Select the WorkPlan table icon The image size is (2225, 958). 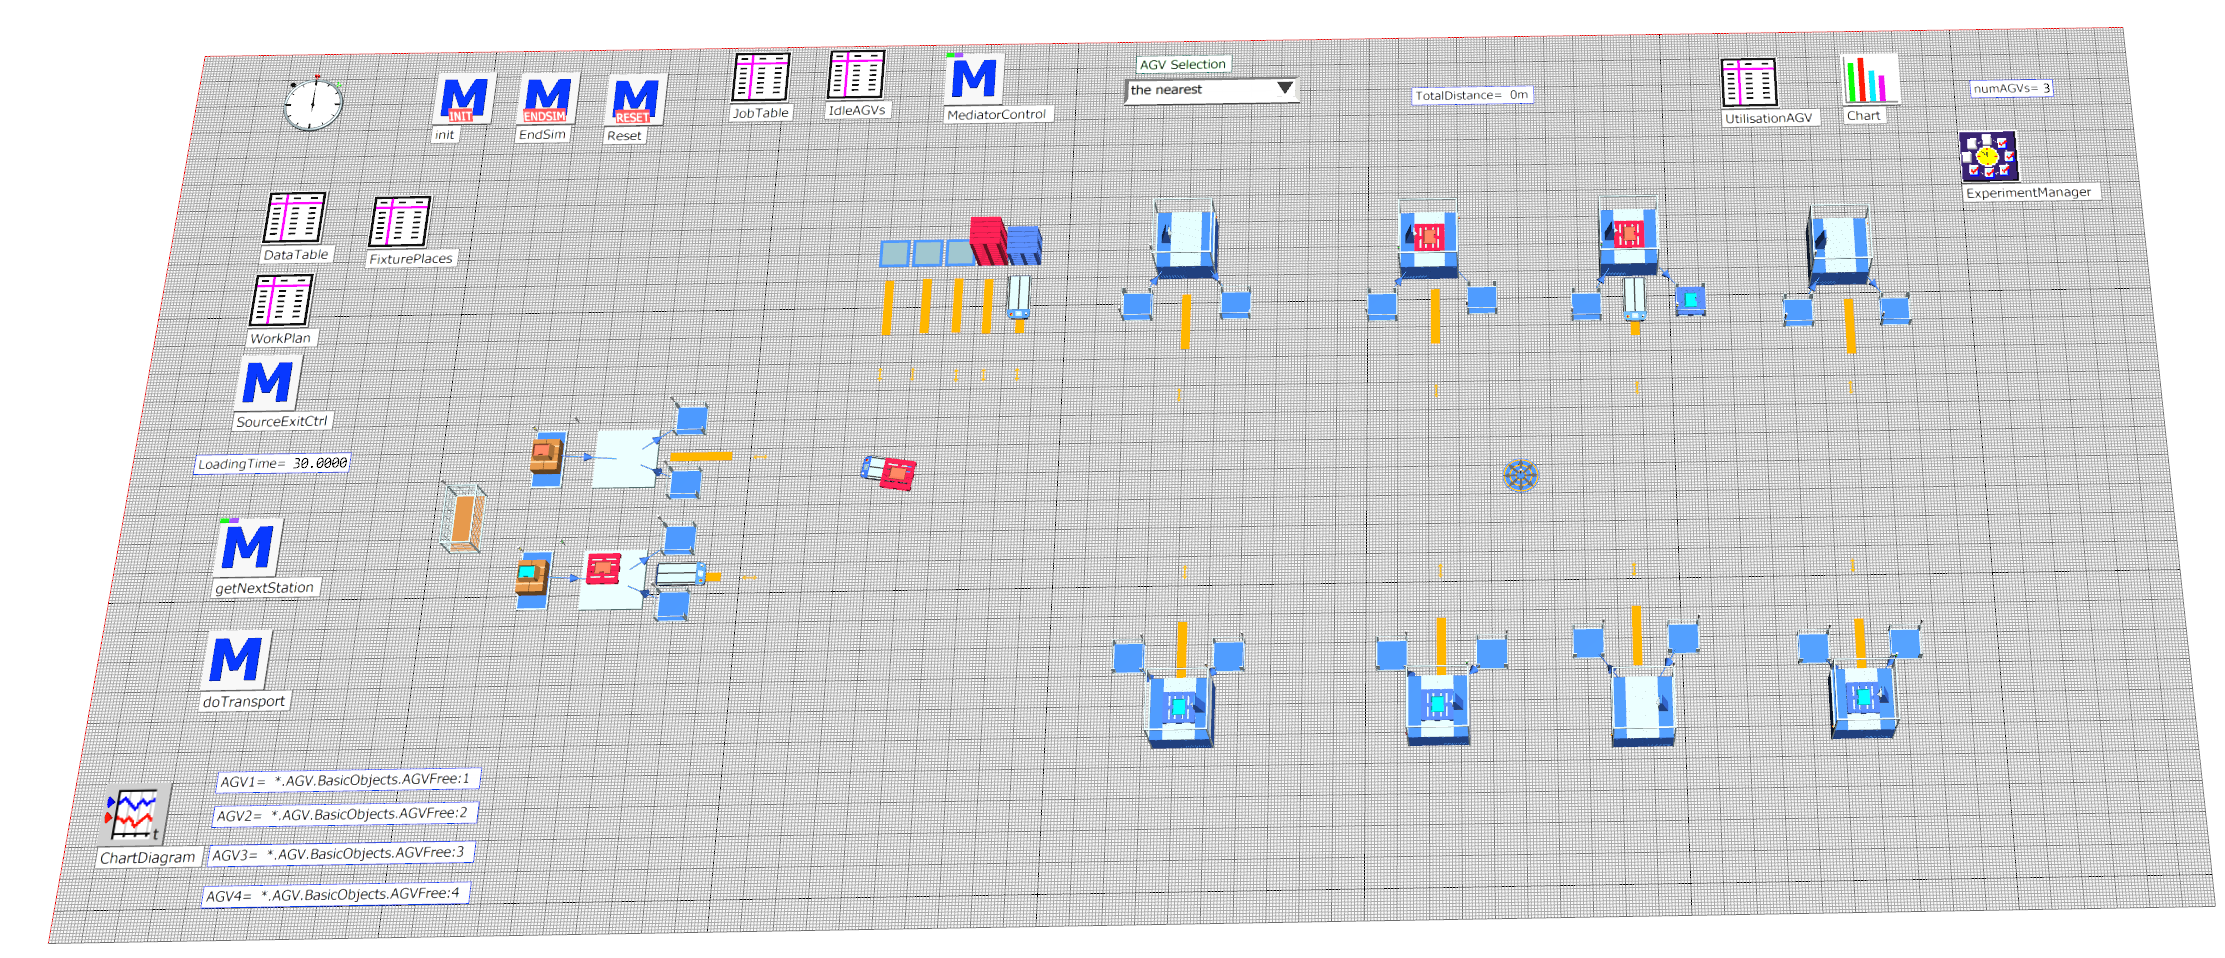click(x=281, y=301)
